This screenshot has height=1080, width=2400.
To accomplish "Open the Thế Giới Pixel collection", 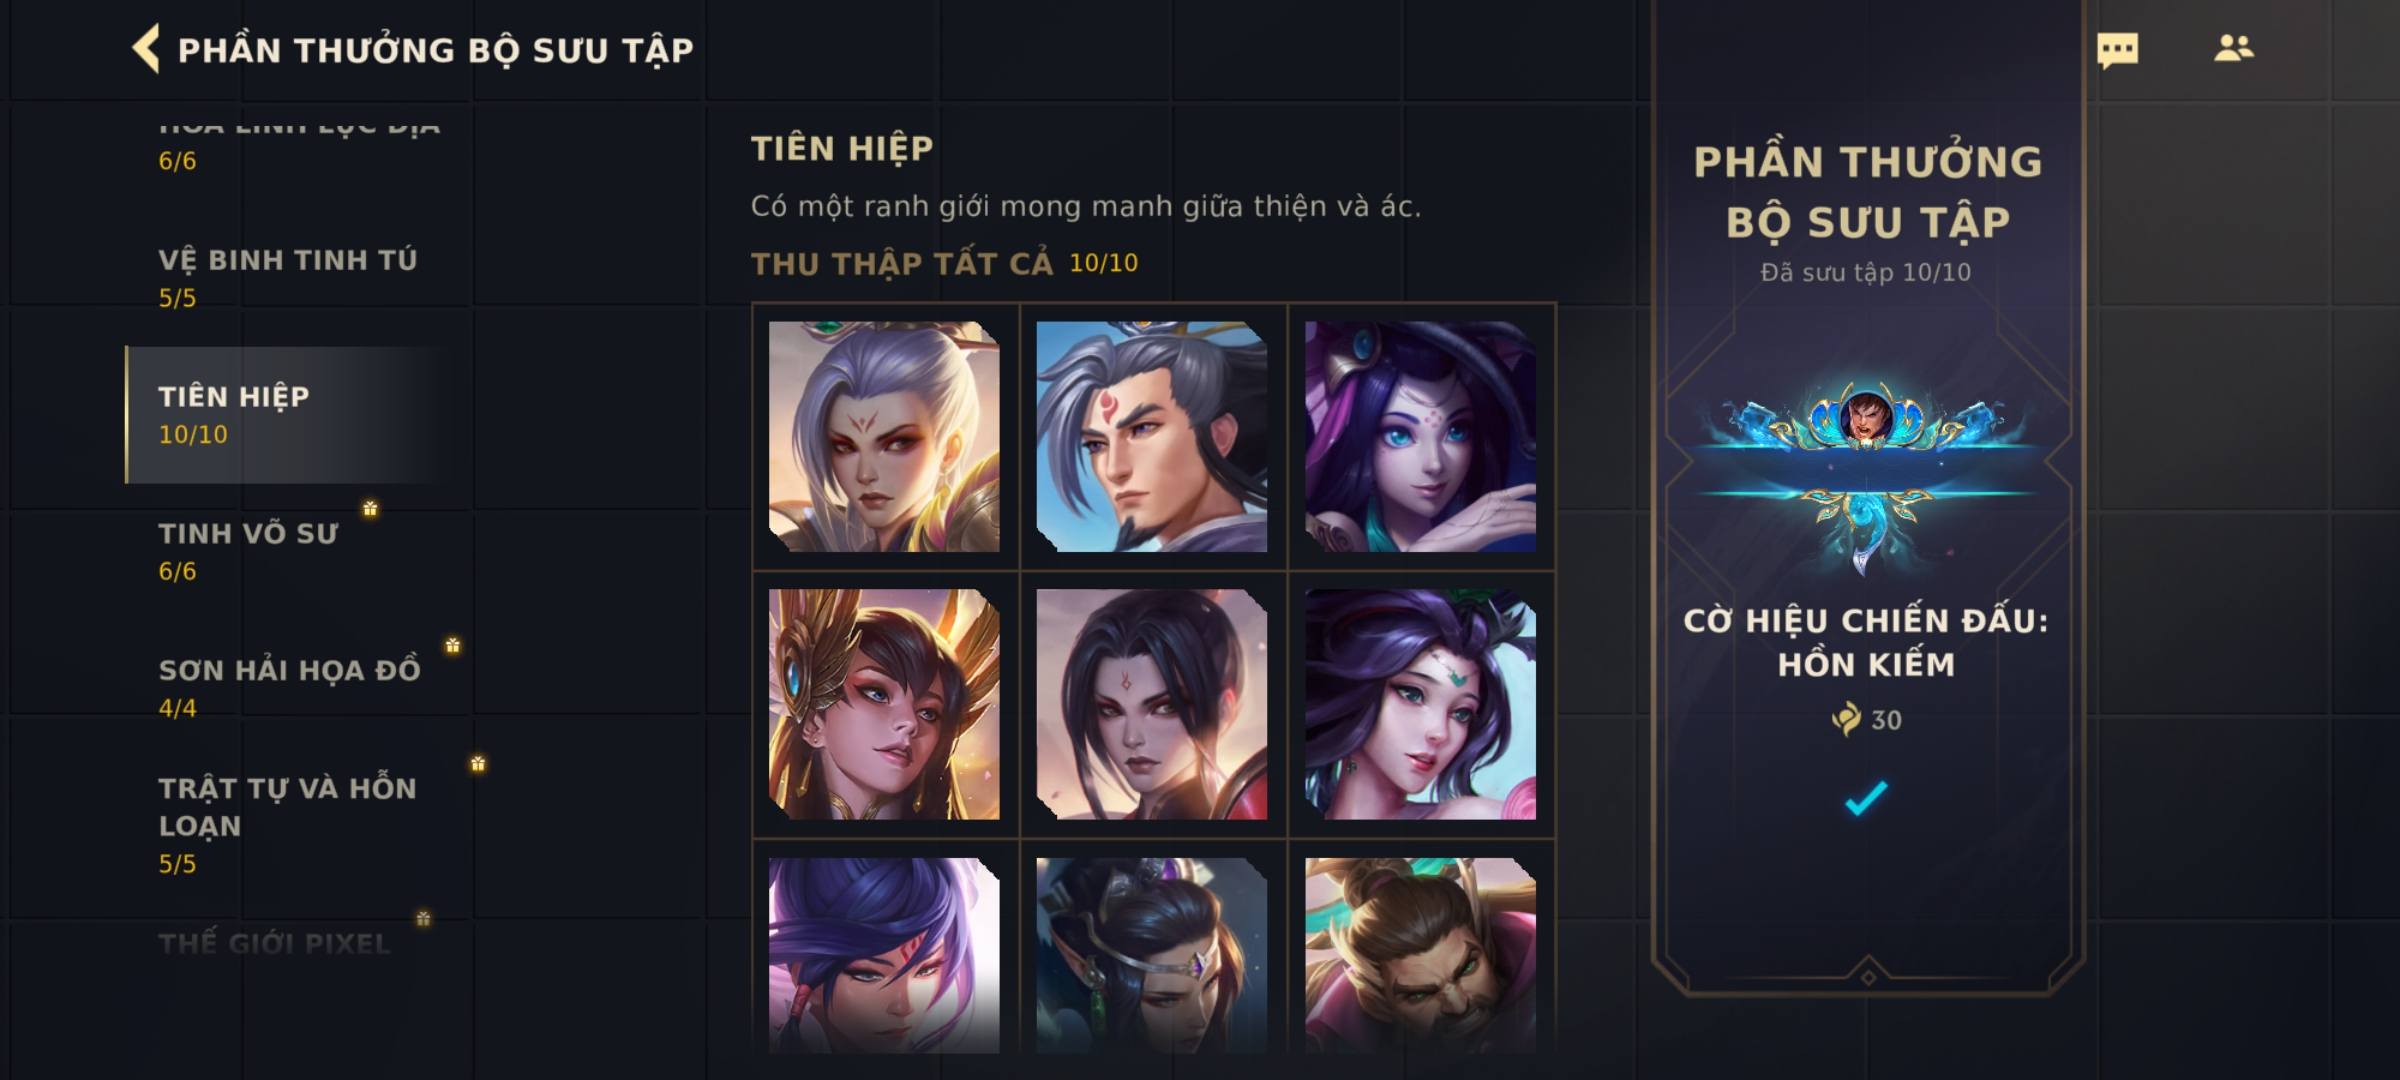I will [x=274, y=943].
